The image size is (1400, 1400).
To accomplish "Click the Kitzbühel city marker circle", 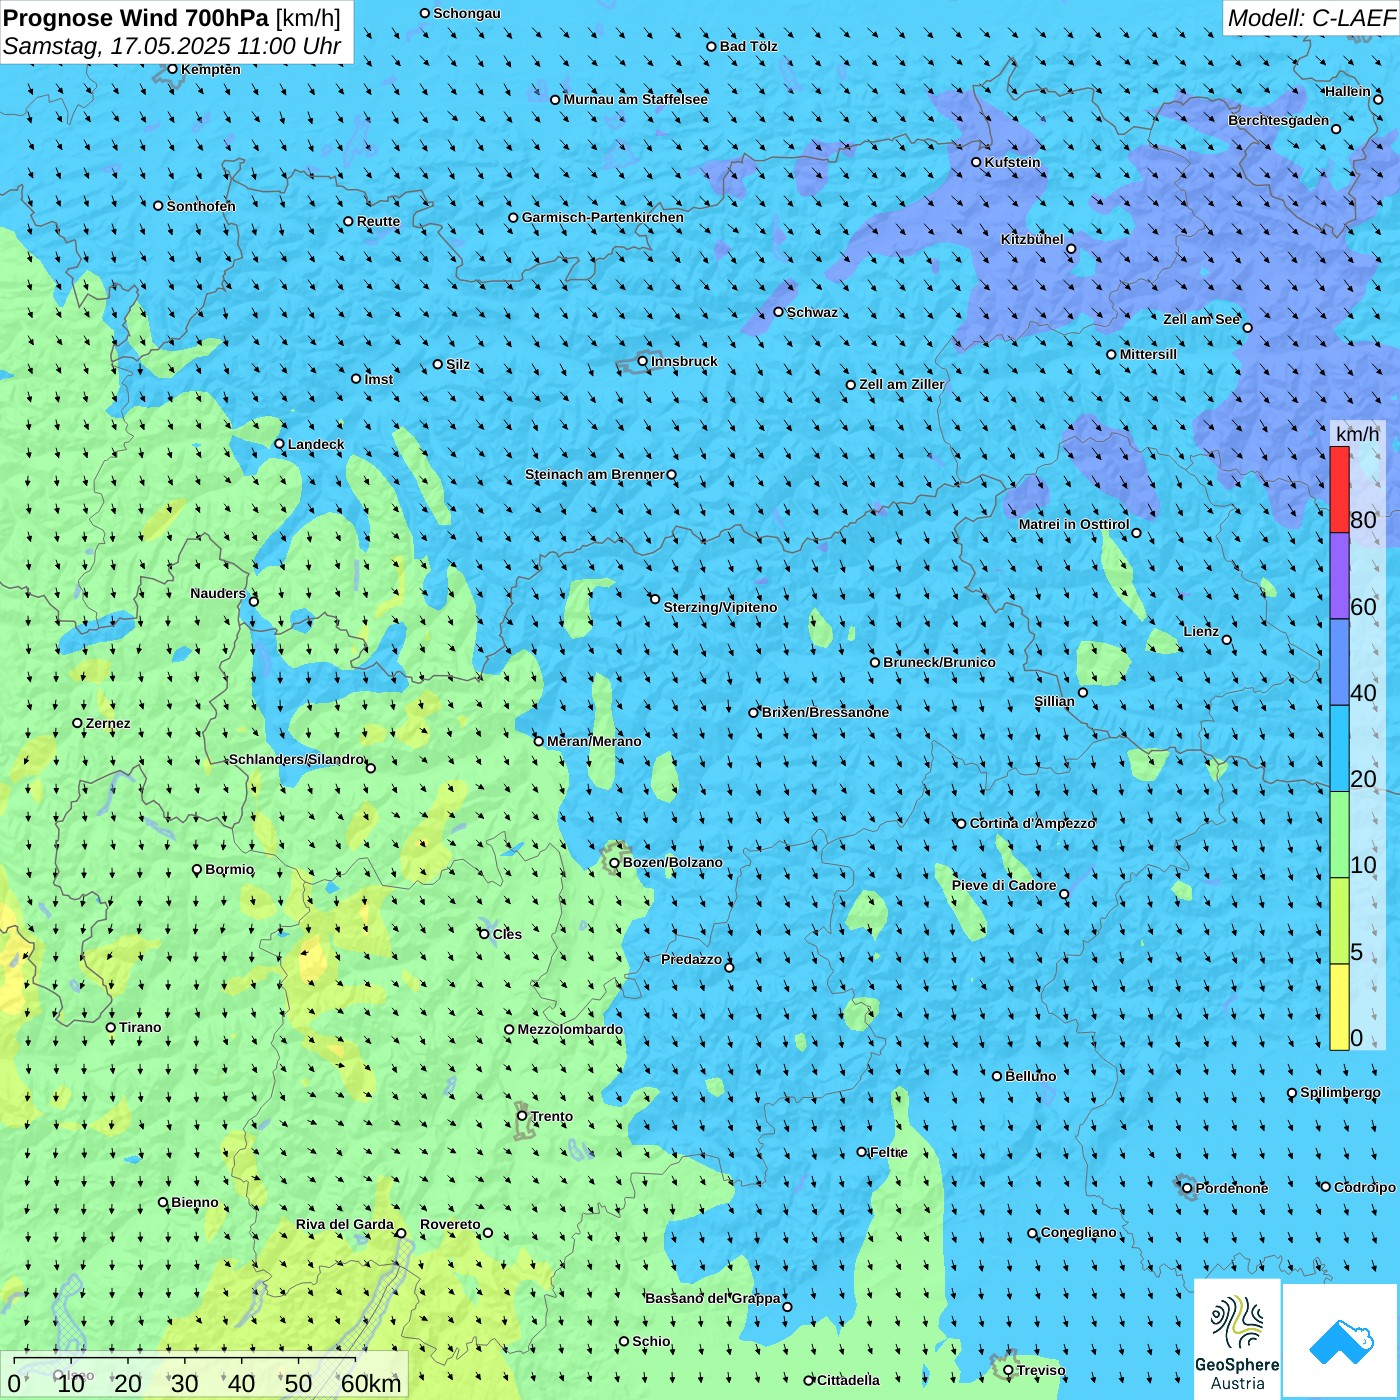I will [1071, 249].
